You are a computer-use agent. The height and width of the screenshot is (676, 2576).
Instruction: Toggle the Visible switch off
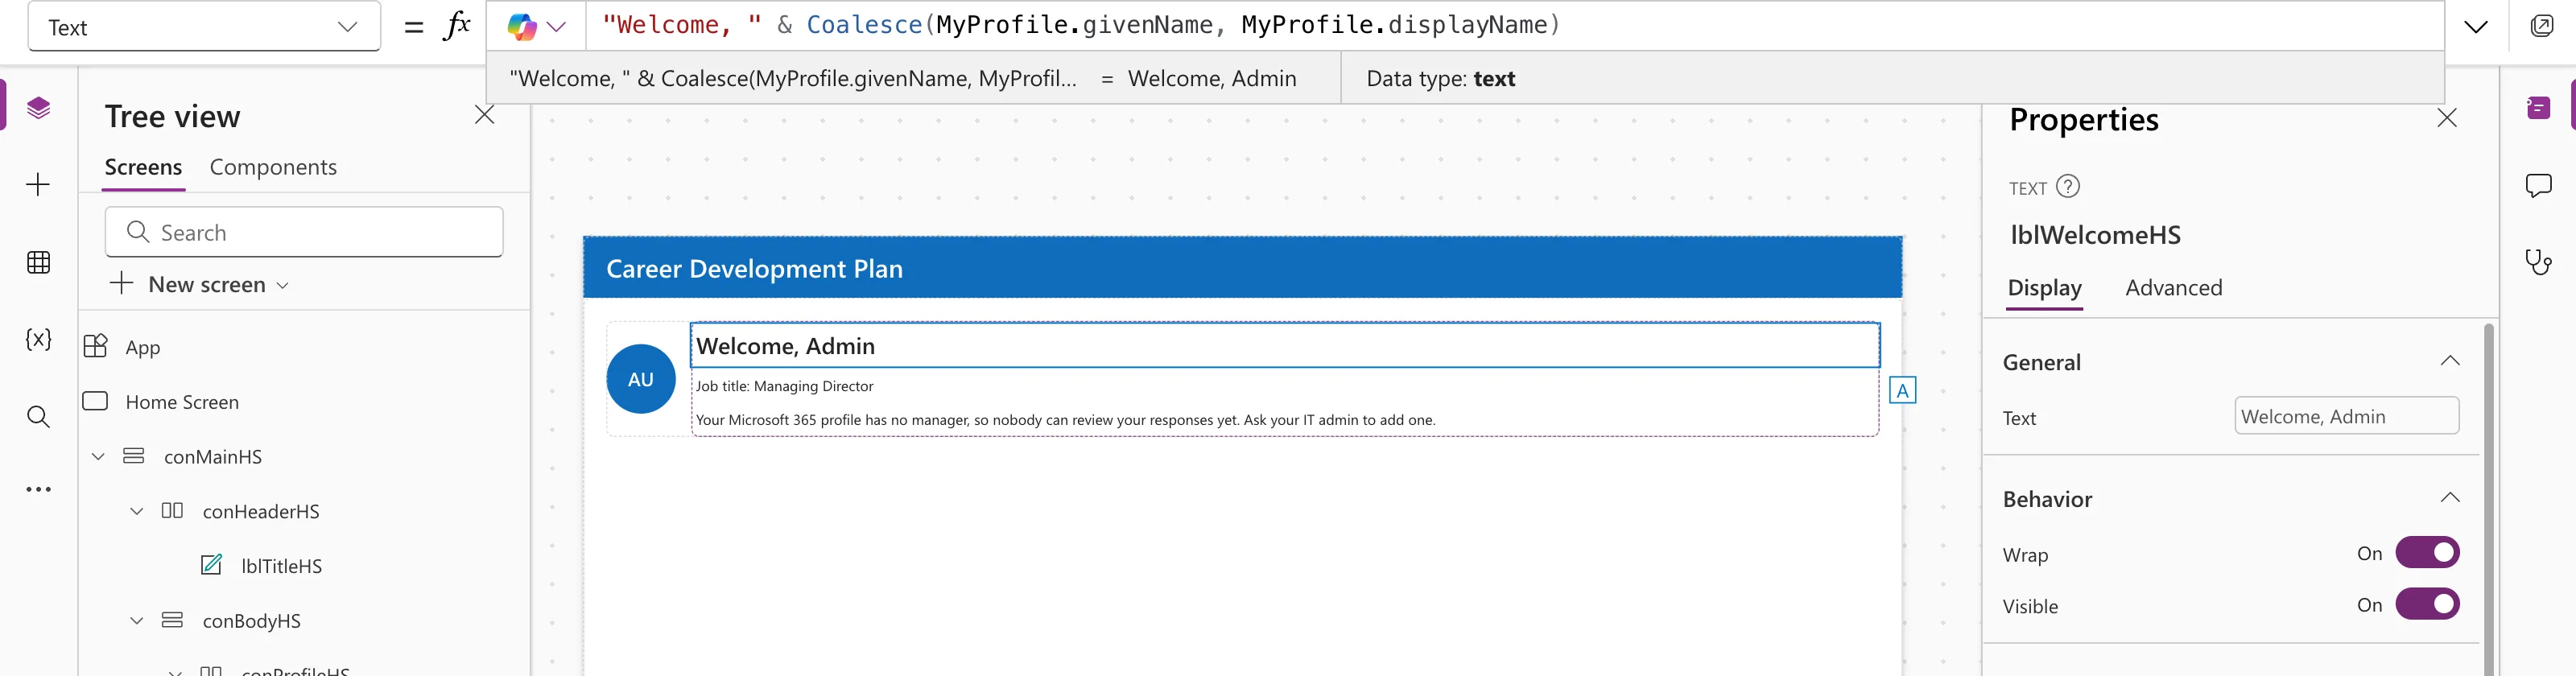(x=2426, y=604)
